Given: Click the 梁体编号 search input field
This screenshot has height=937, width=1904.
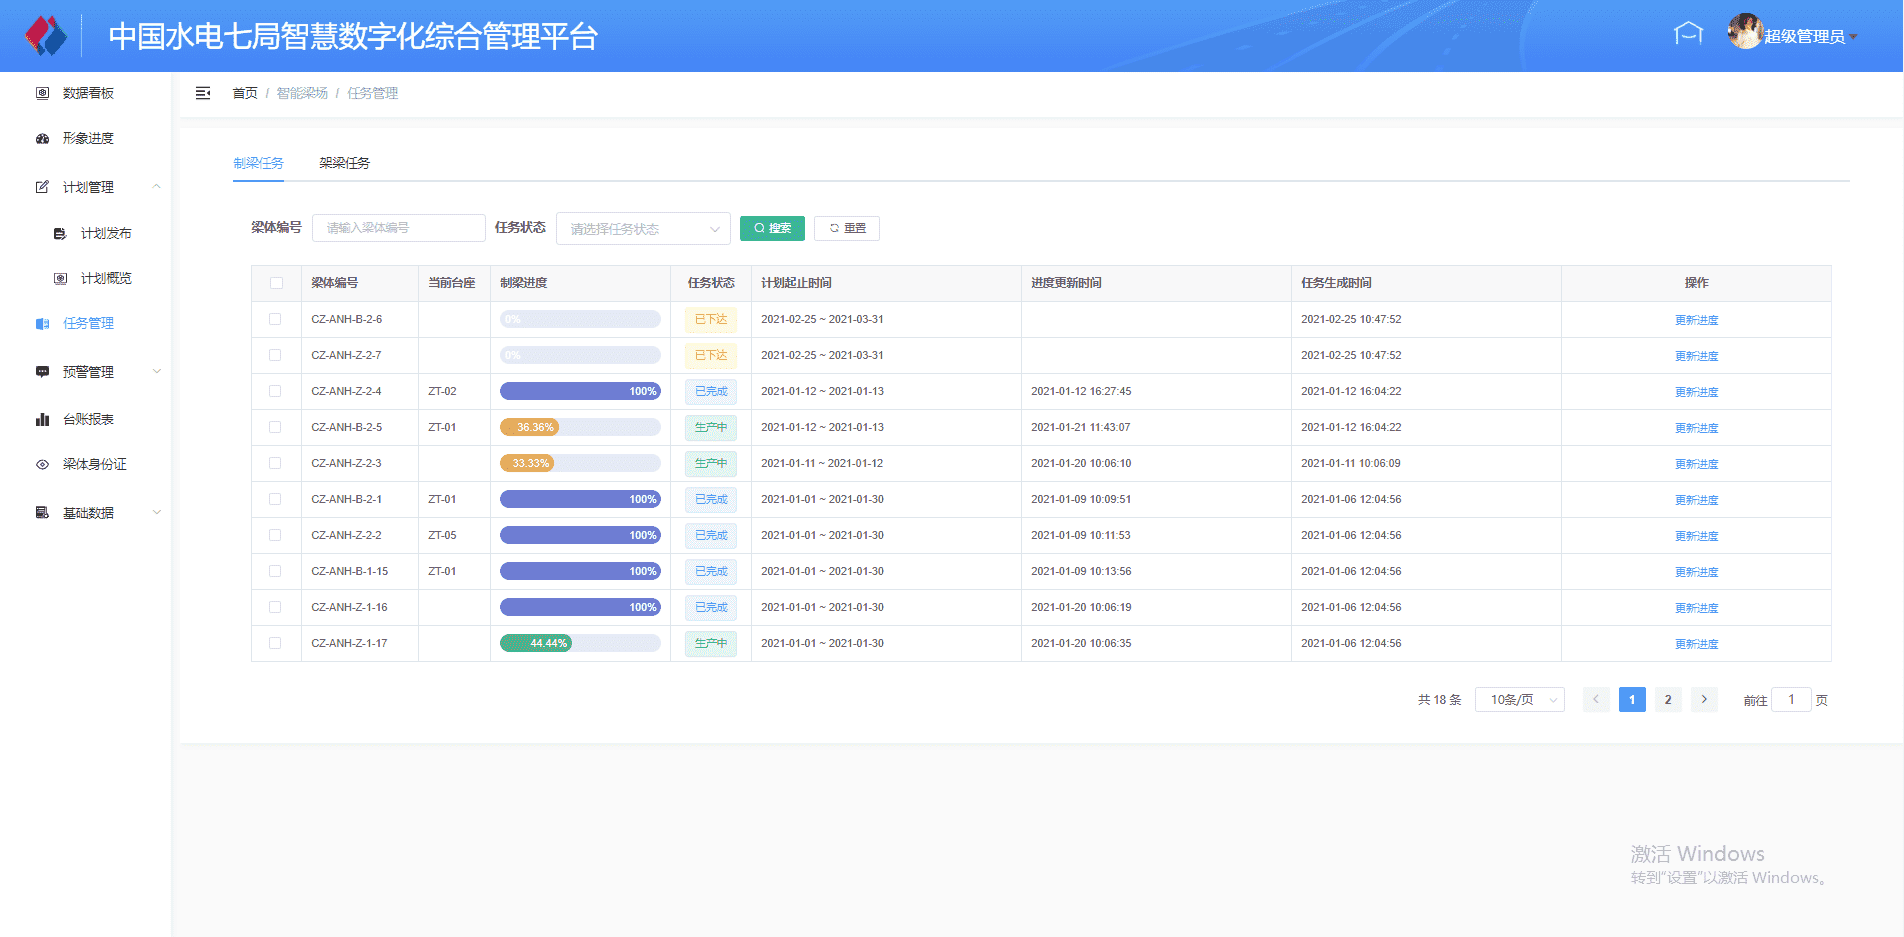Looking at the screenshot, I should coord(398,228).
